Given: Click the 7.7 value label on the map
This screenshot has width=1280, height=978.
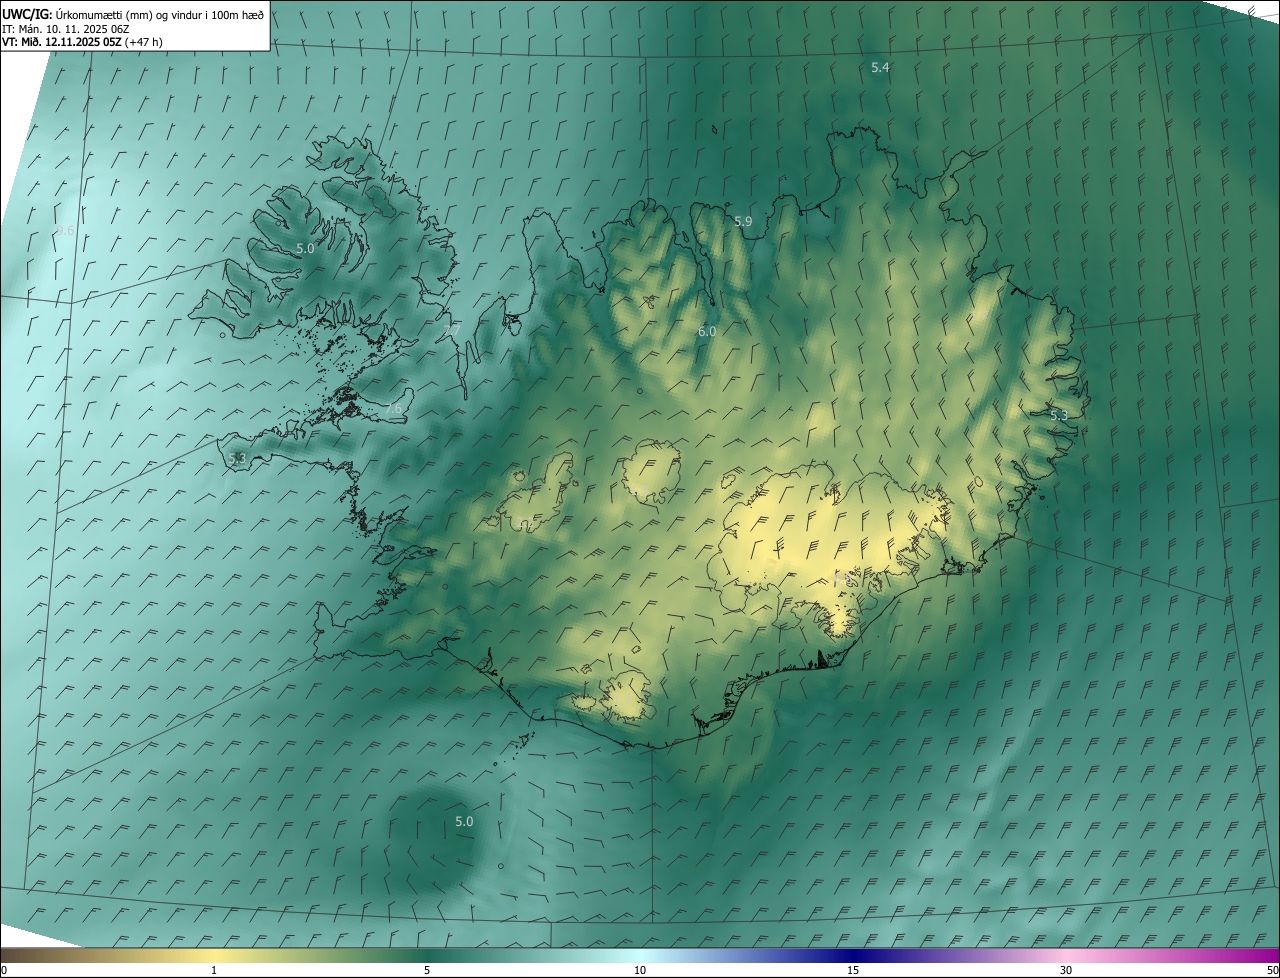Looking at the screenshot, I should point(452,329).
